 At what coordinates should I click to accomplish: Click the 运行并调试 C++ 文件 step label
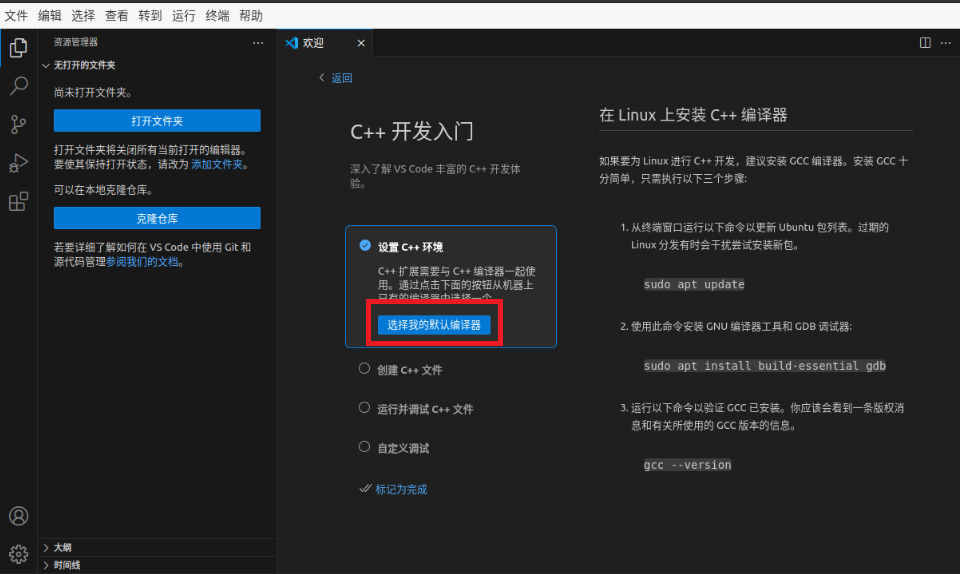(x=425, y=409)
